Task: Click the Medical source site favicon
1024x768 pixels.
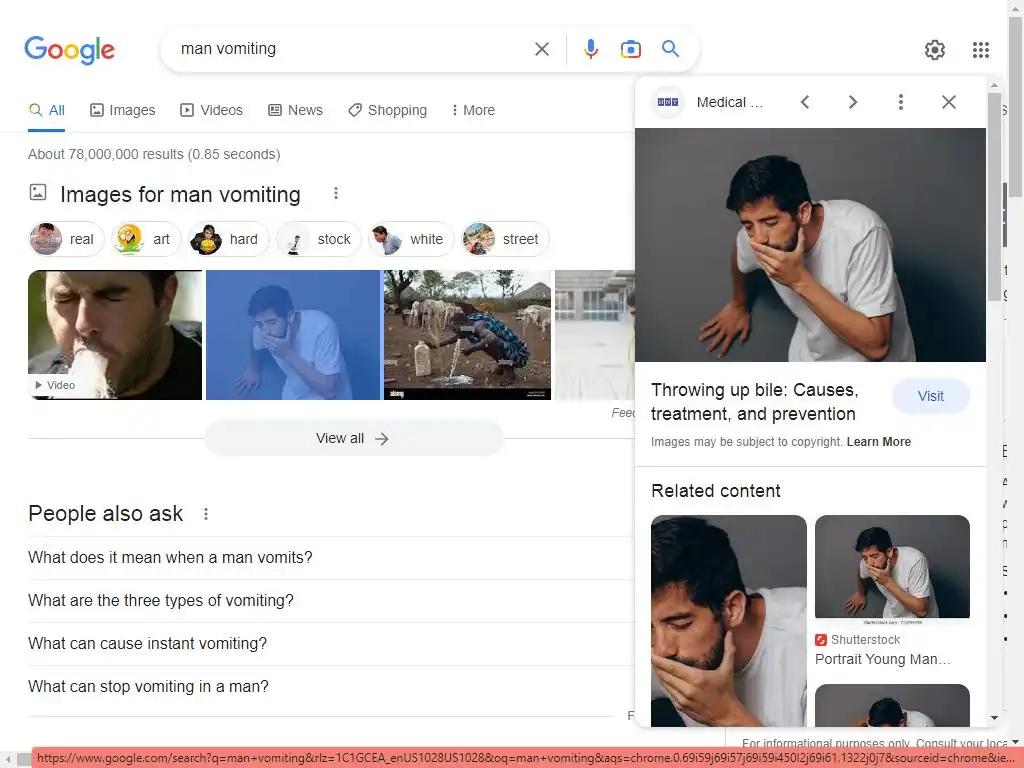Action: coord(667,102)
